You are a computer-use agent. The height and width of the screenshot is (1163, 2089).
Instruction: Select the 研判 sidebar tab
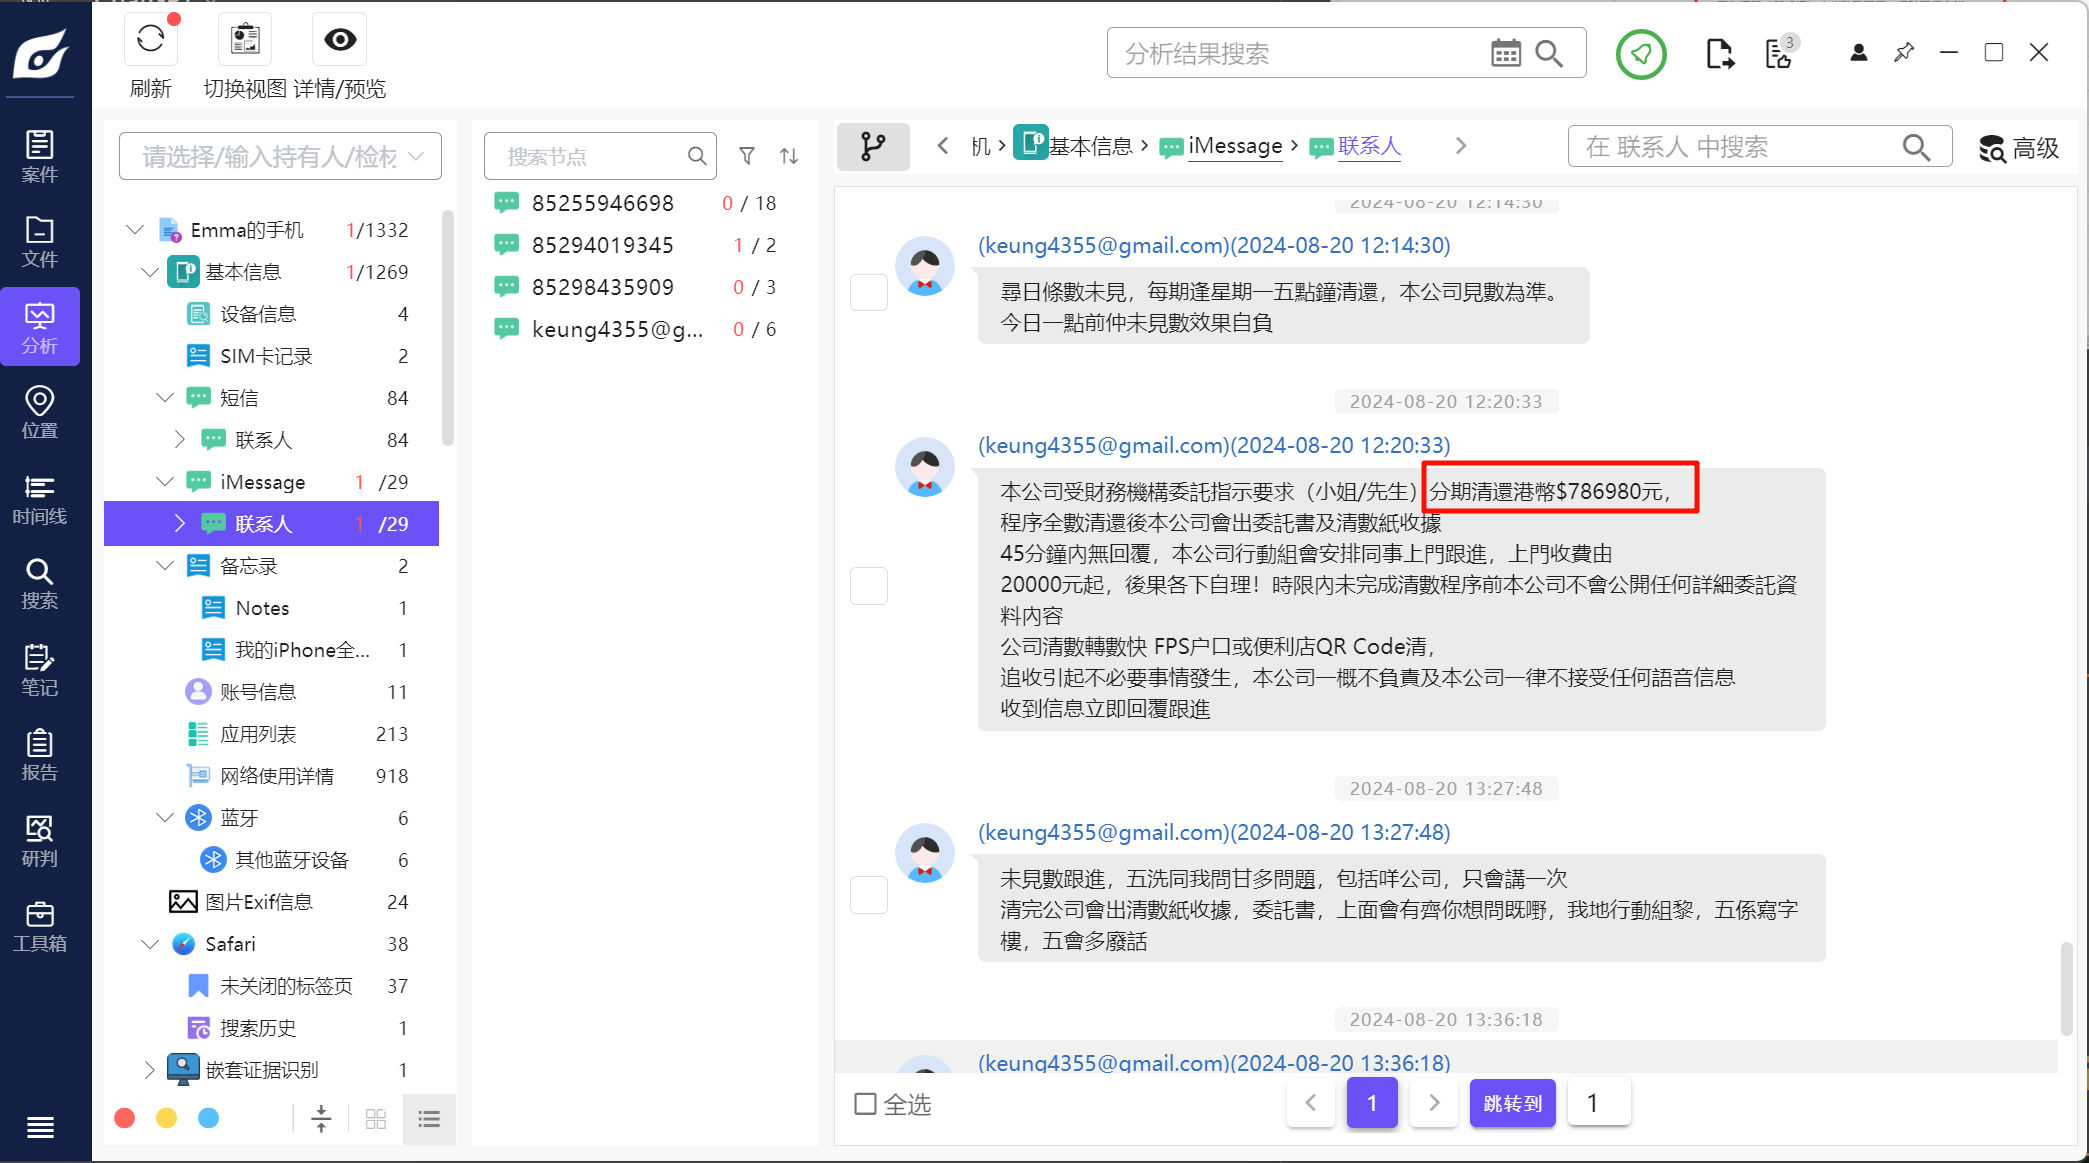pyautogui.click(x=40, y=841)
